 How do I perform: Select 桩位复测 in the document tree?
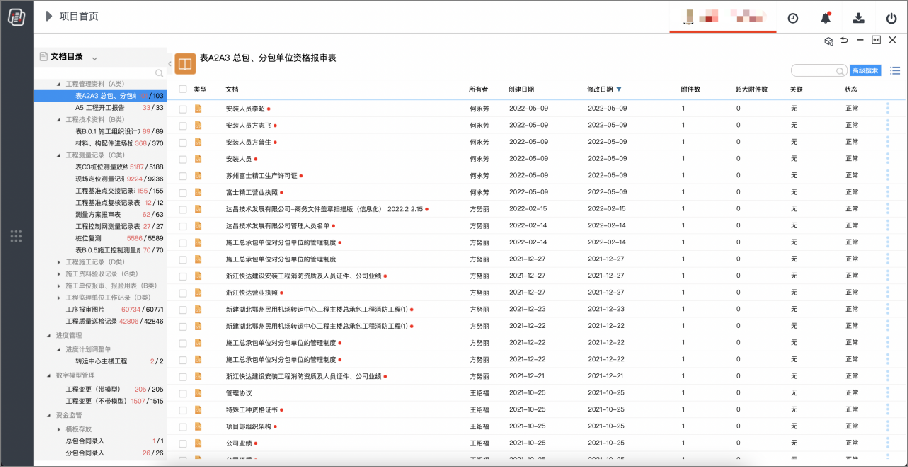[88, 238]
